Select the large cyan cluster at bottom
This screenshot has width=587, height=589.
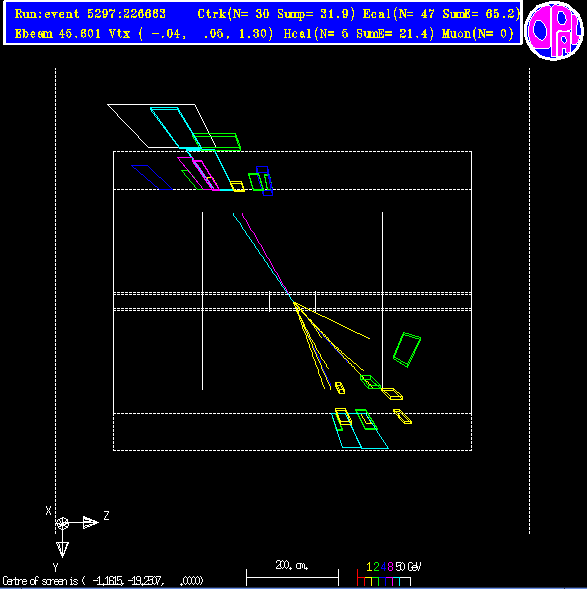click(x=360, y=430)
